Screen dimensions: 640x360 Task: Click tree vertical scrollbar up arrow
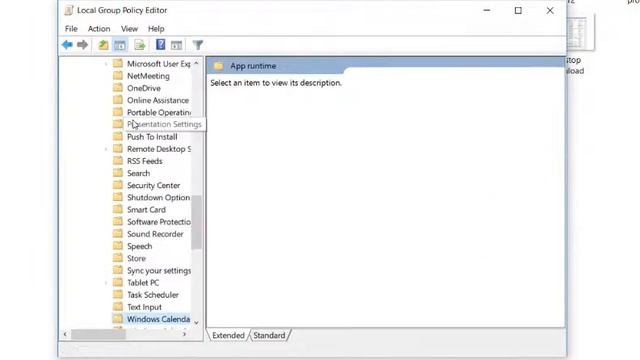point(196,63)
